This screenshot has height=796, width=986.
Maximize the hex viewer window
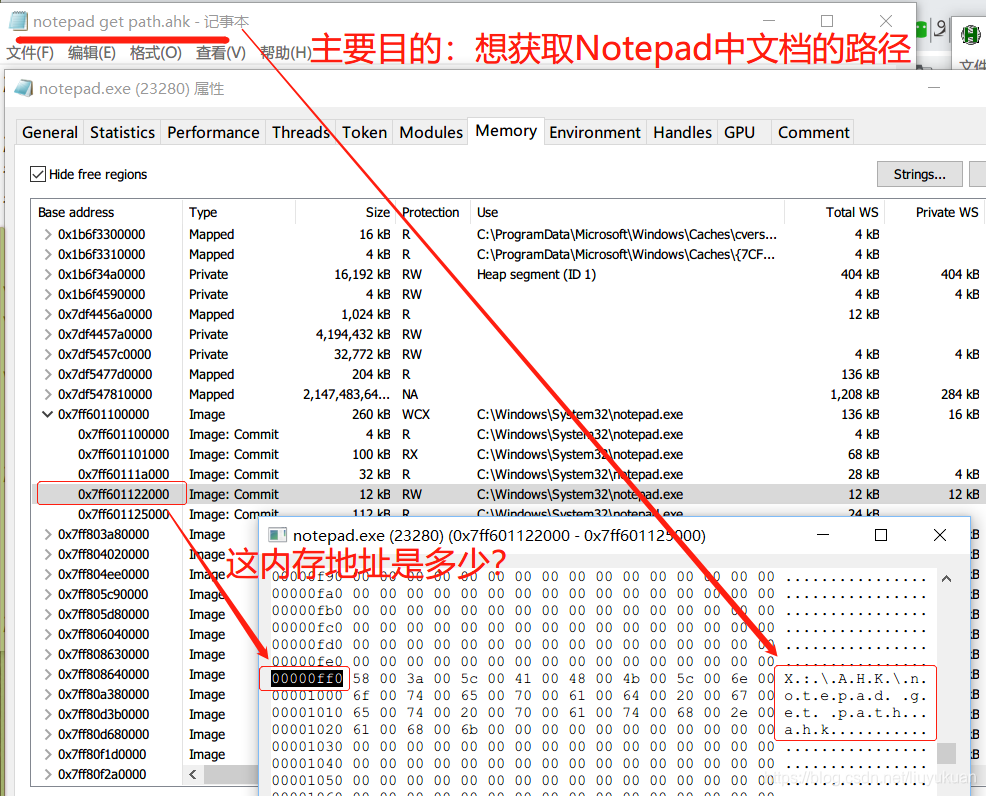(881, 535)
